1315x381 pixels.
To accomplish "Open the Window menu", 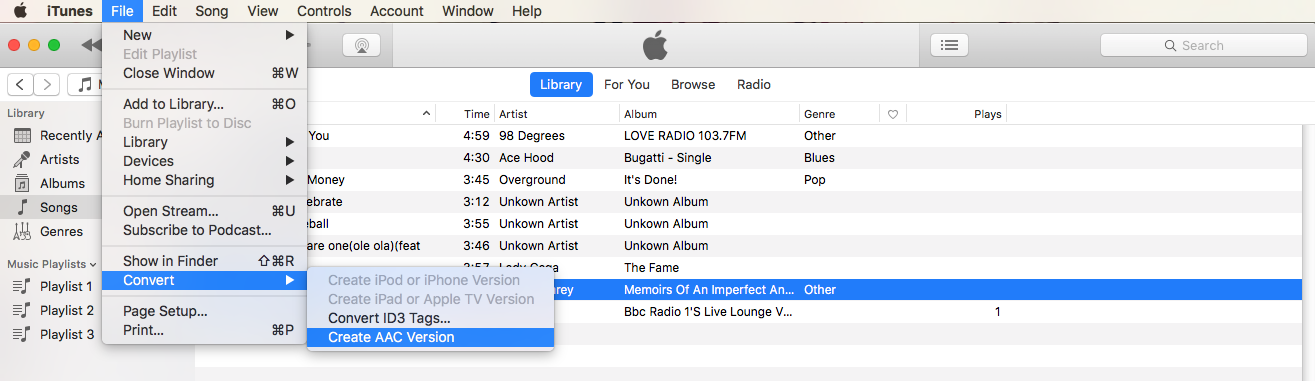I will tap(468, 11).
